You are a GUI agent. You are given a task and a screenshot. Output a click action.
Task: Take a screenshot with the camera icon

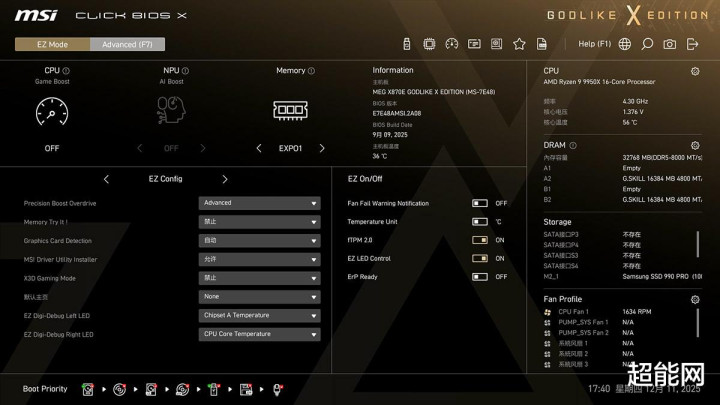click(x=669, y=44)
